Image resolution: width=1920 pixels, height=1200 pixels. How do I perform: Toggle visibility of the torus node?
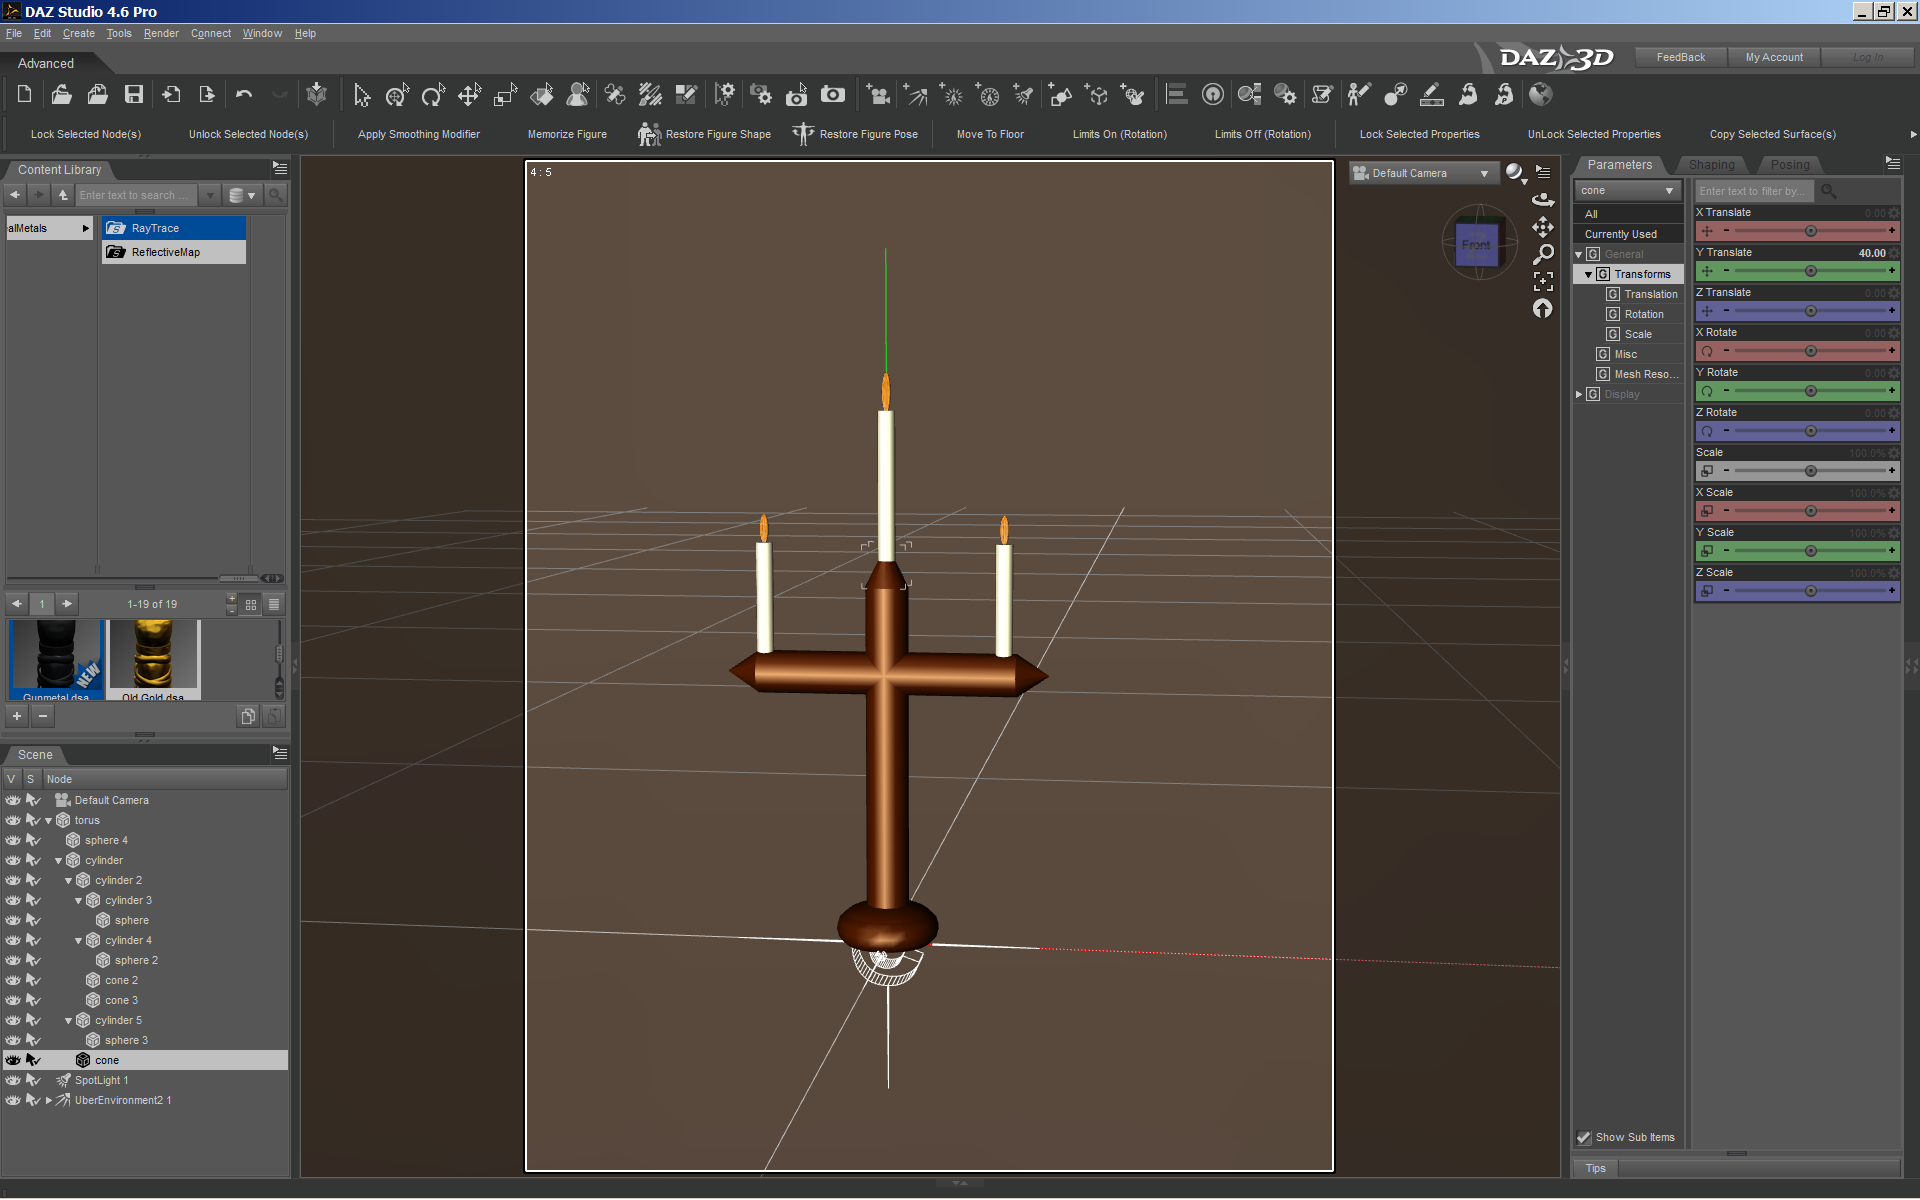pos(13,820)
